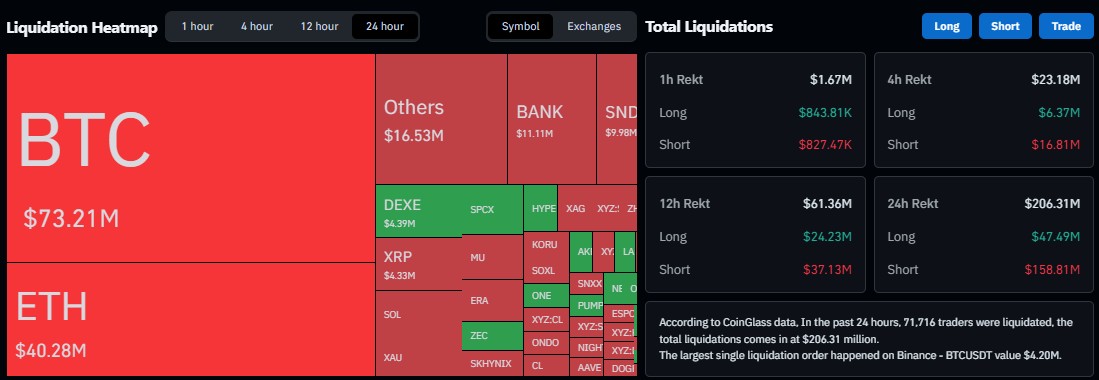Click the BANK liquidation tile
The height and width of the screenshot is (380, 1099).
552,119
